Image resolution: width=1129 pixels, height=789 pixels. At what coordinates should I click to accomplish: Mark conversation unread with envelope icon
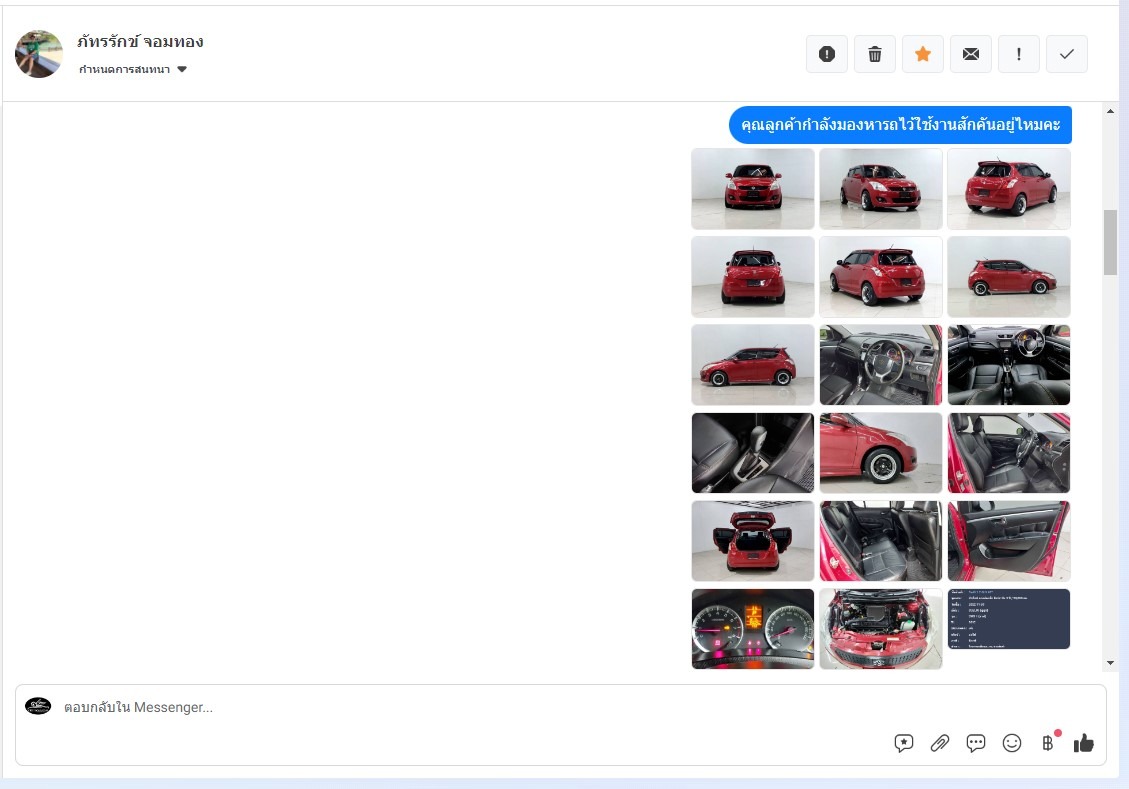point(971,54)
